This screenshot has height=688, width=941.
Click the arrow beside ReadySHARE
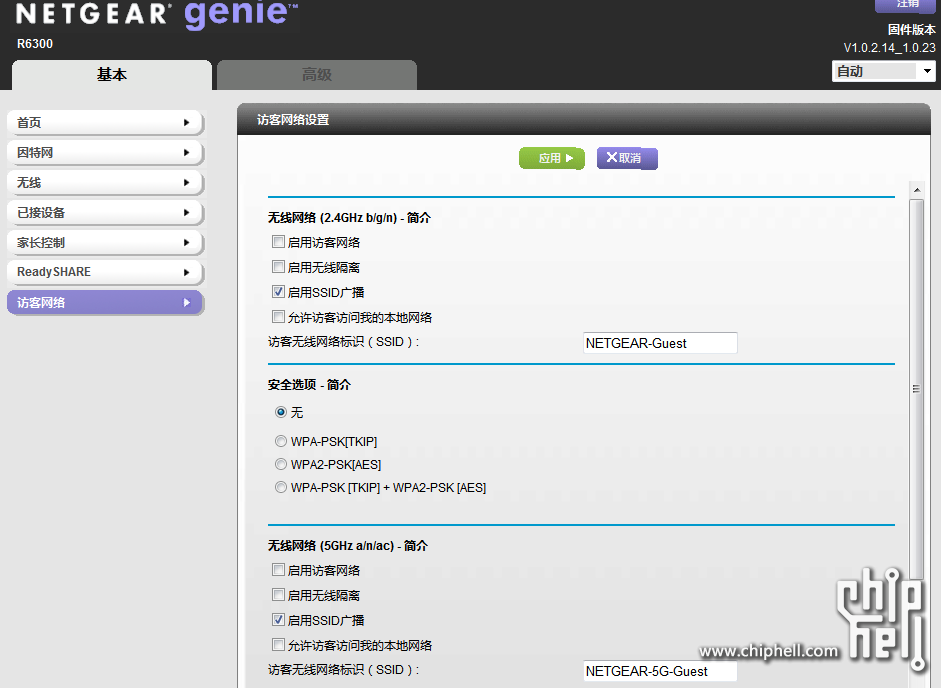pos(187,273)
